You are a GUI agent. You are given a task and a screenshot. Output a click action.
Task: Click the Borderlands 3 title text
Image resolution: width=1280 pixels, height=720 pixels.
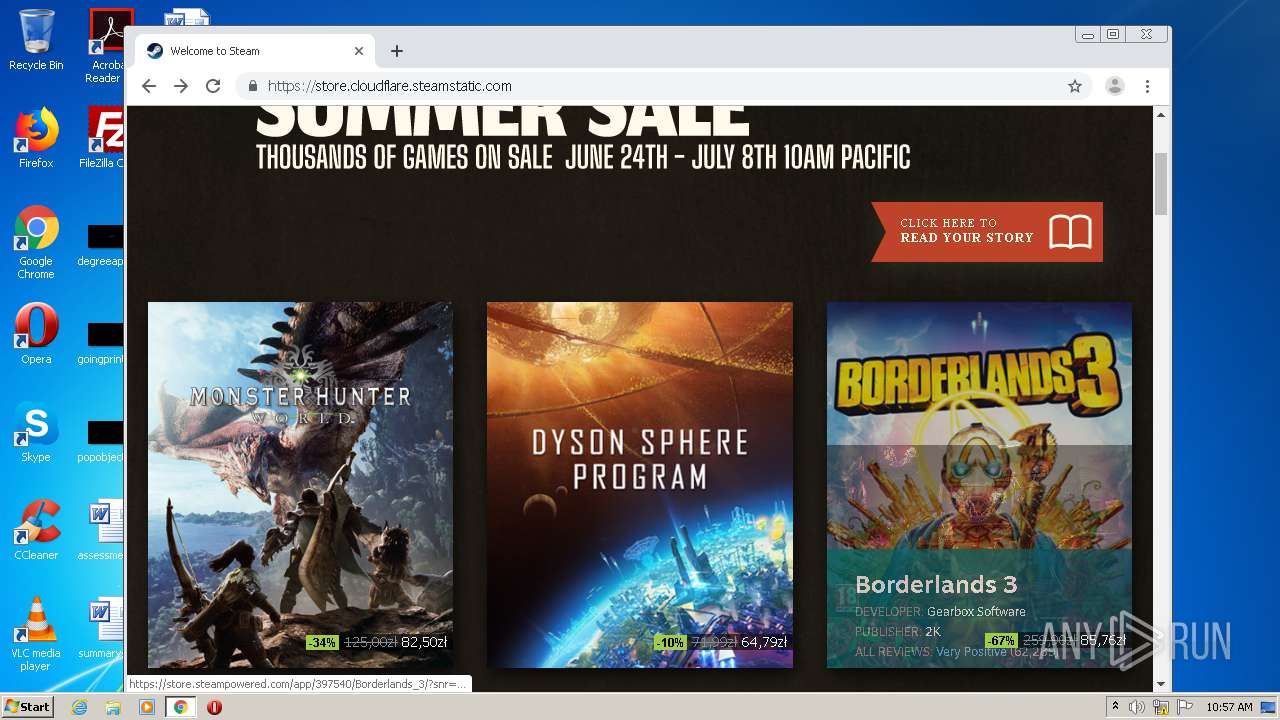coord(936,585)
